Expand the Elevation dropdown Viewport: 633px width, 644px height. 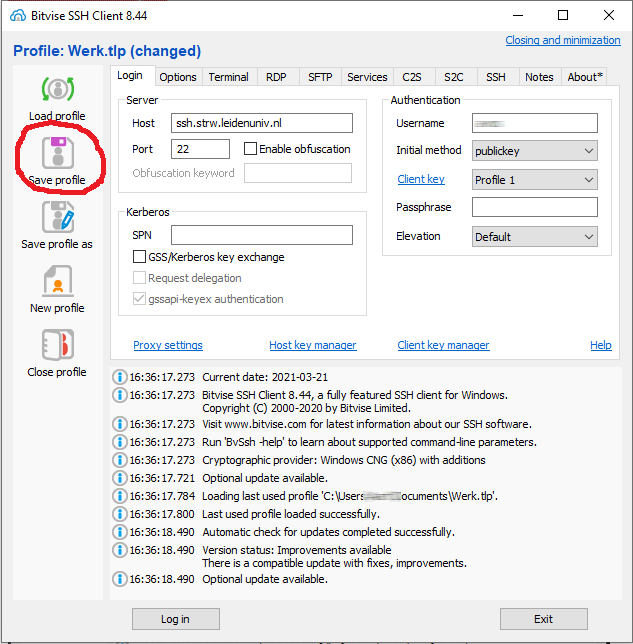pyautogui.click(x=534, y=237)
